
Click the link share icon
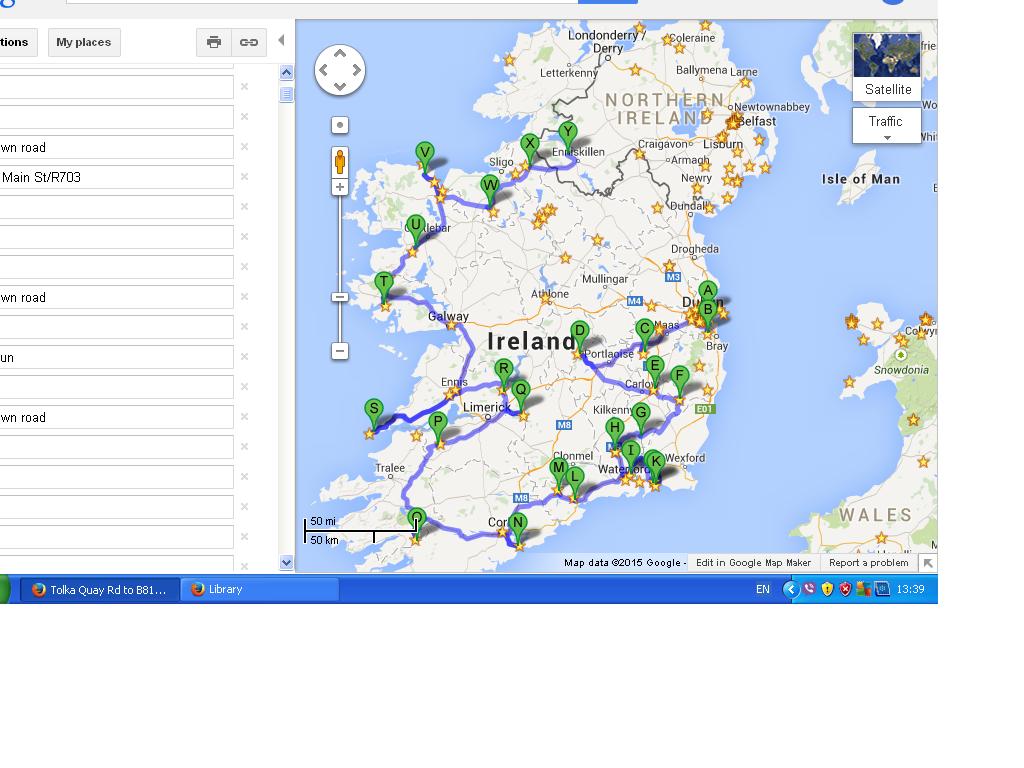click(x=248, y=42)
